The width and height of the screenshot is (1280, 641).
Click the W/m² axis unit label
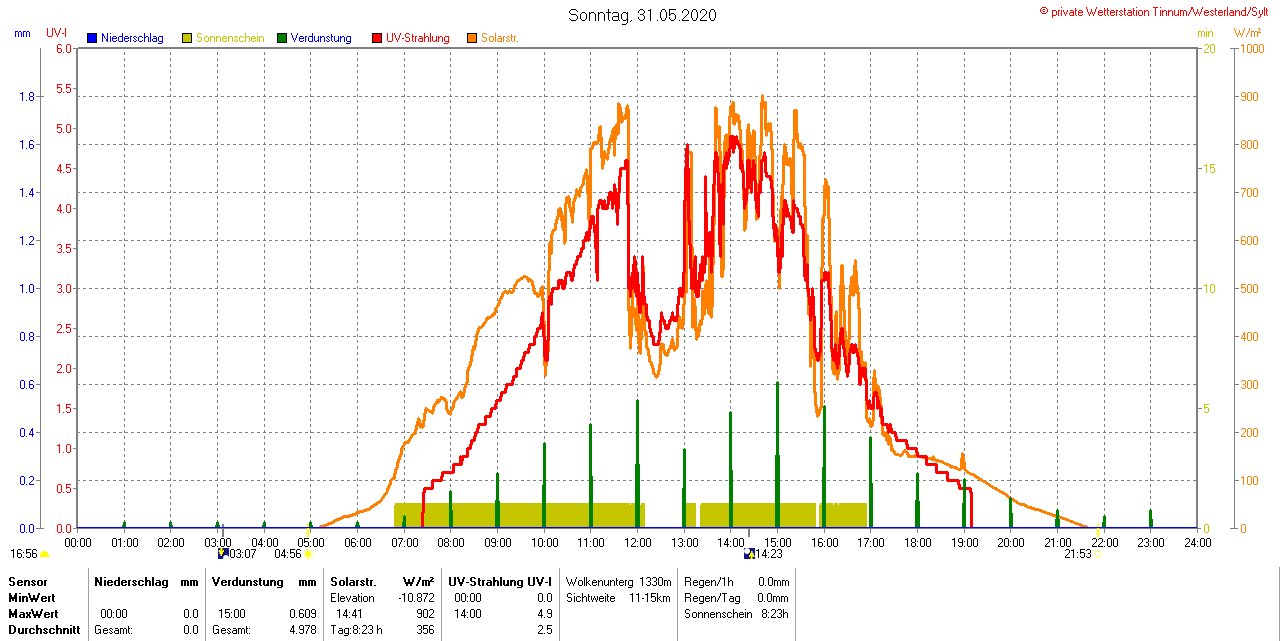tap(1247, 33)
